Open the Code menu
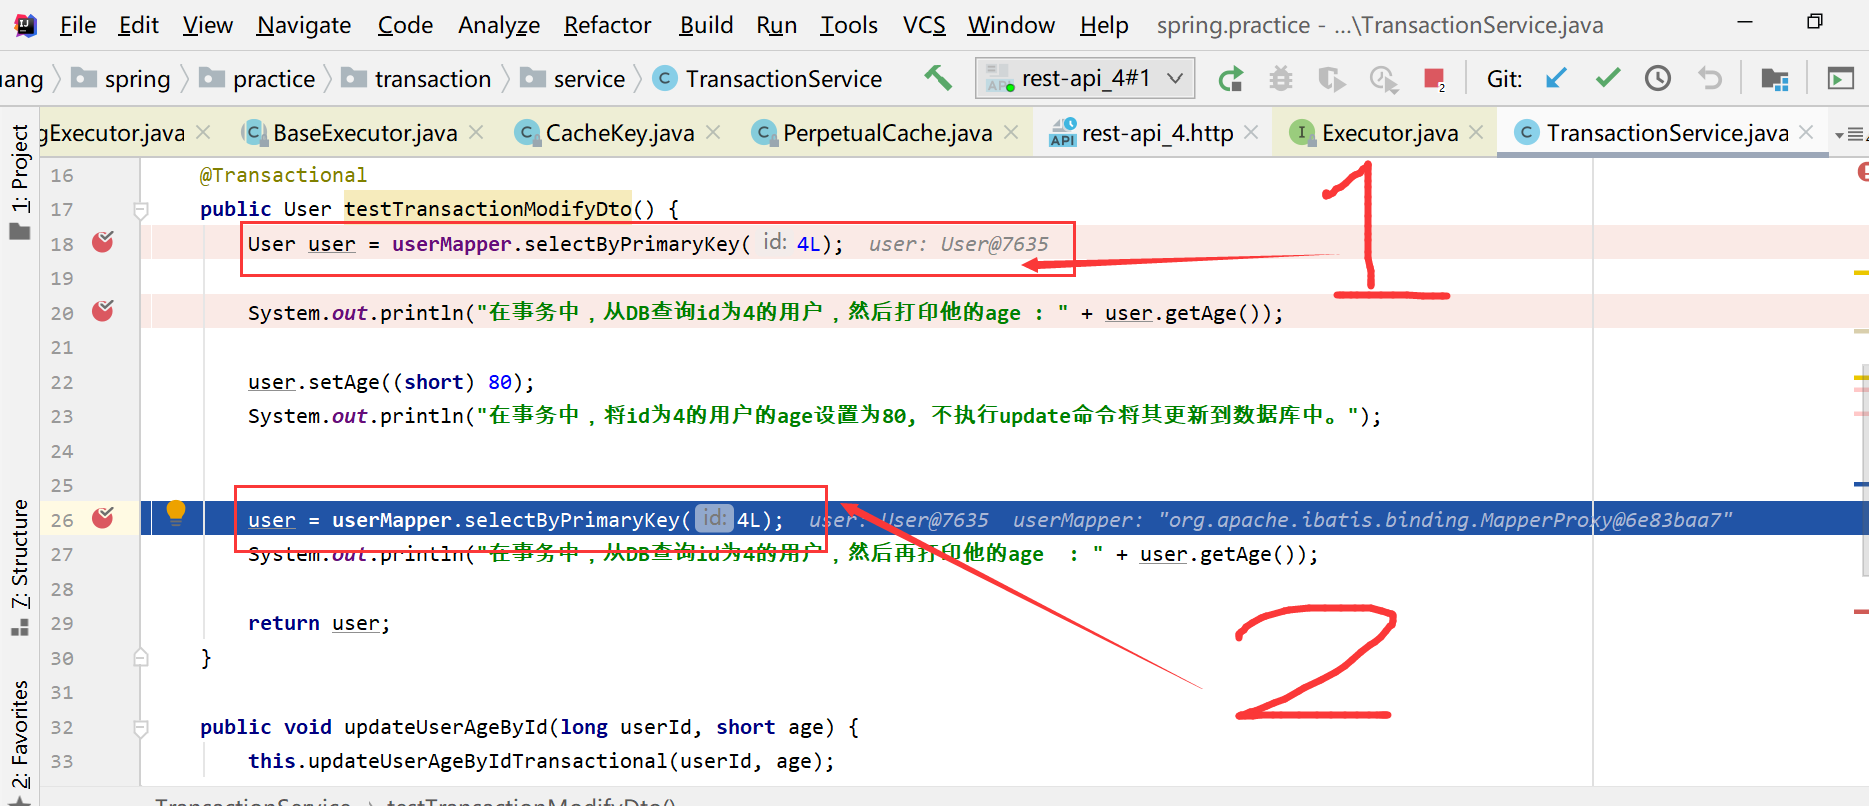The height and width of the screenshot is (806, 1869). click(405, 25)
